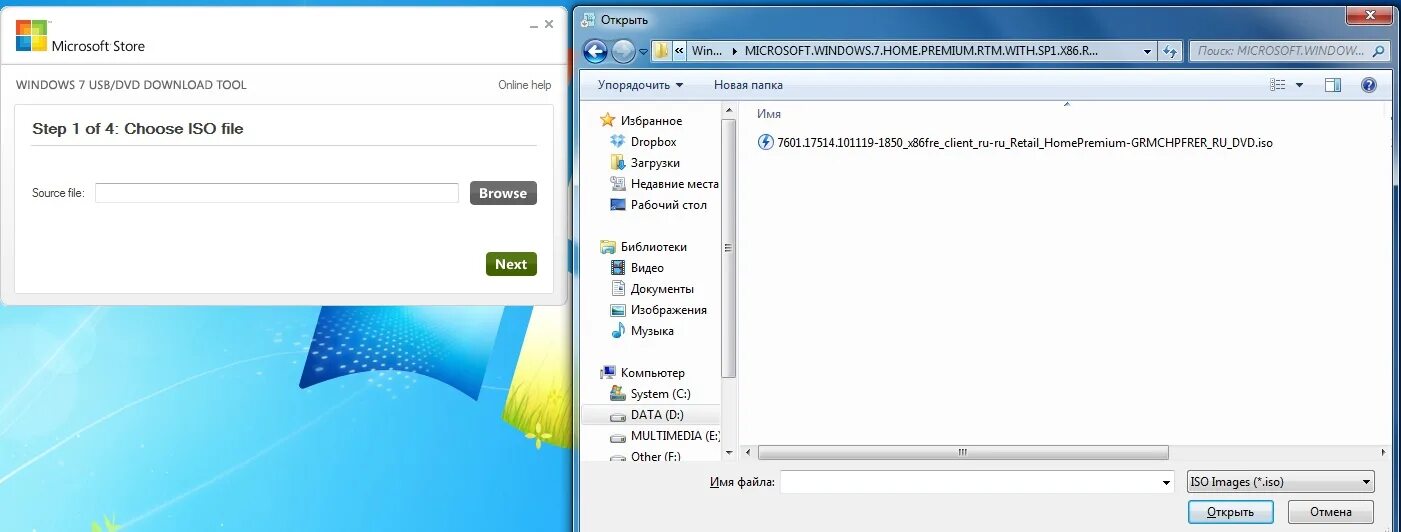1401x532 pixels.
Task: Click the Microsoft Store logo
Action: tap(32, 36)
